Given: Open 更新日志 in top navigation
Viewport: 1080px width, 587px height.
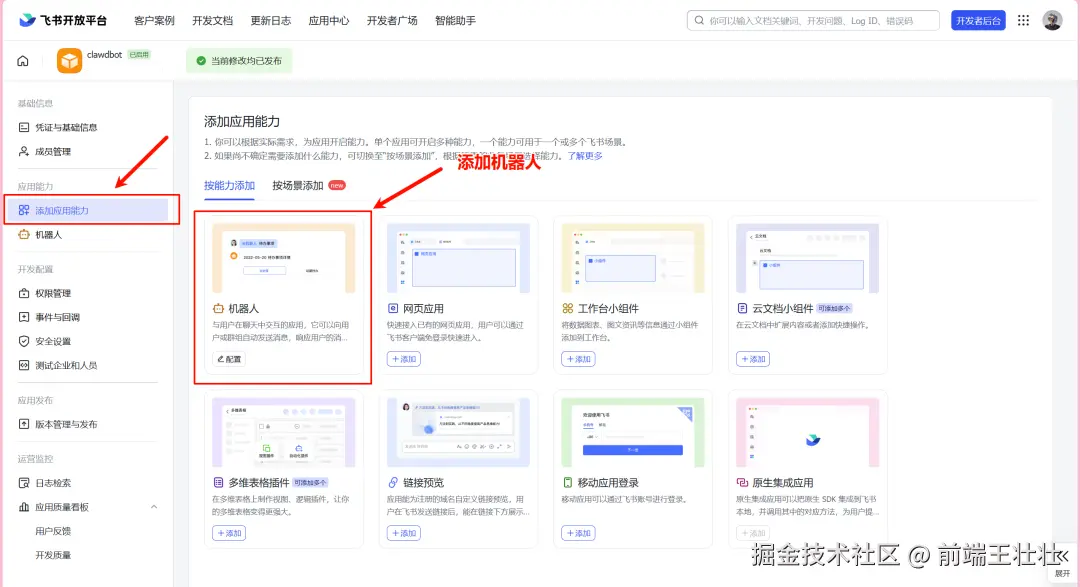Looking at the screenshot, I should (271, 21).
